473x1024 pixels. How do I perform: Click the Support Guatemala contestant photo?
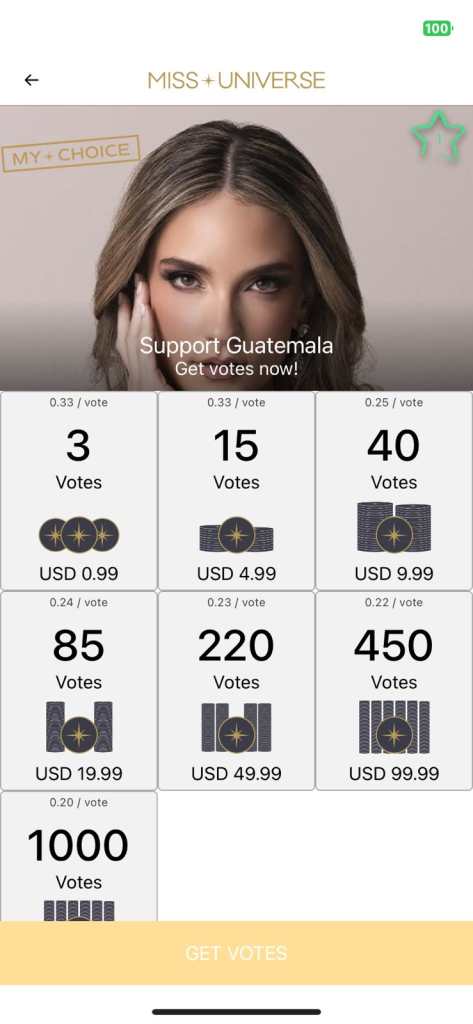(x=236, y=248)
